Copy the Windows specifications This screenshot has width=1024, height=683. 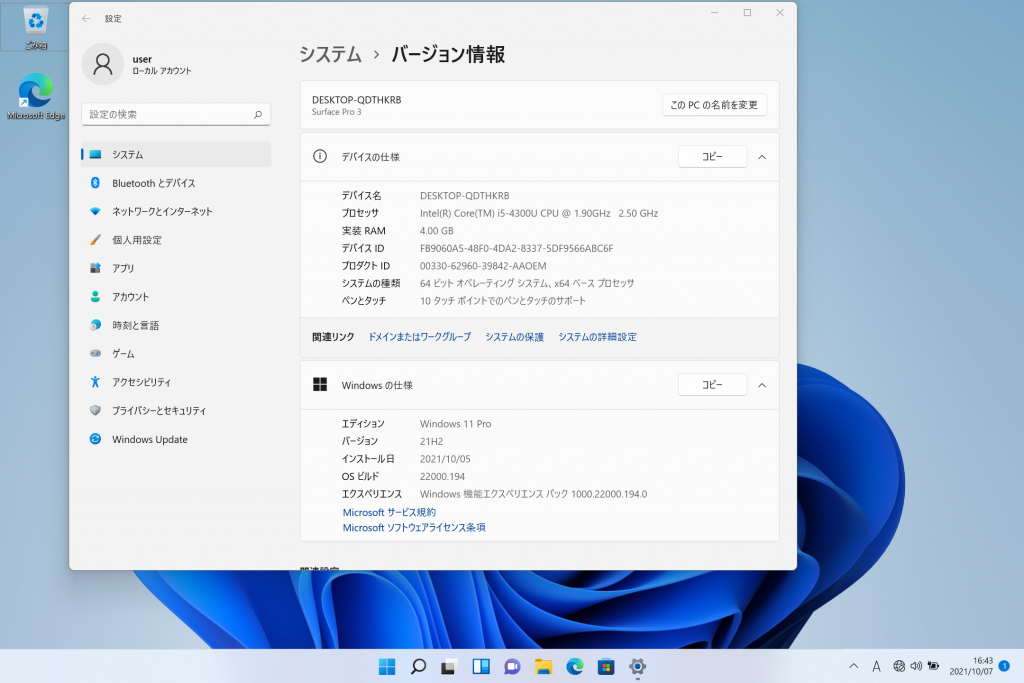[x=712, y=385]
